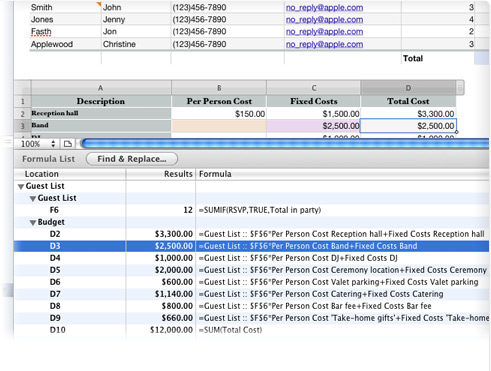
Task: Select the D5 formula row
Action: pyautogui.click(x=252, y=270)
